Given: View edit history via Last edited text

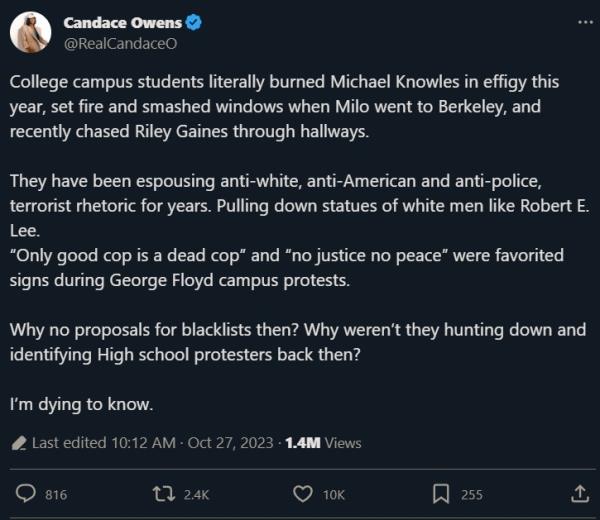Looking at the screenshot, I should 103,443.
